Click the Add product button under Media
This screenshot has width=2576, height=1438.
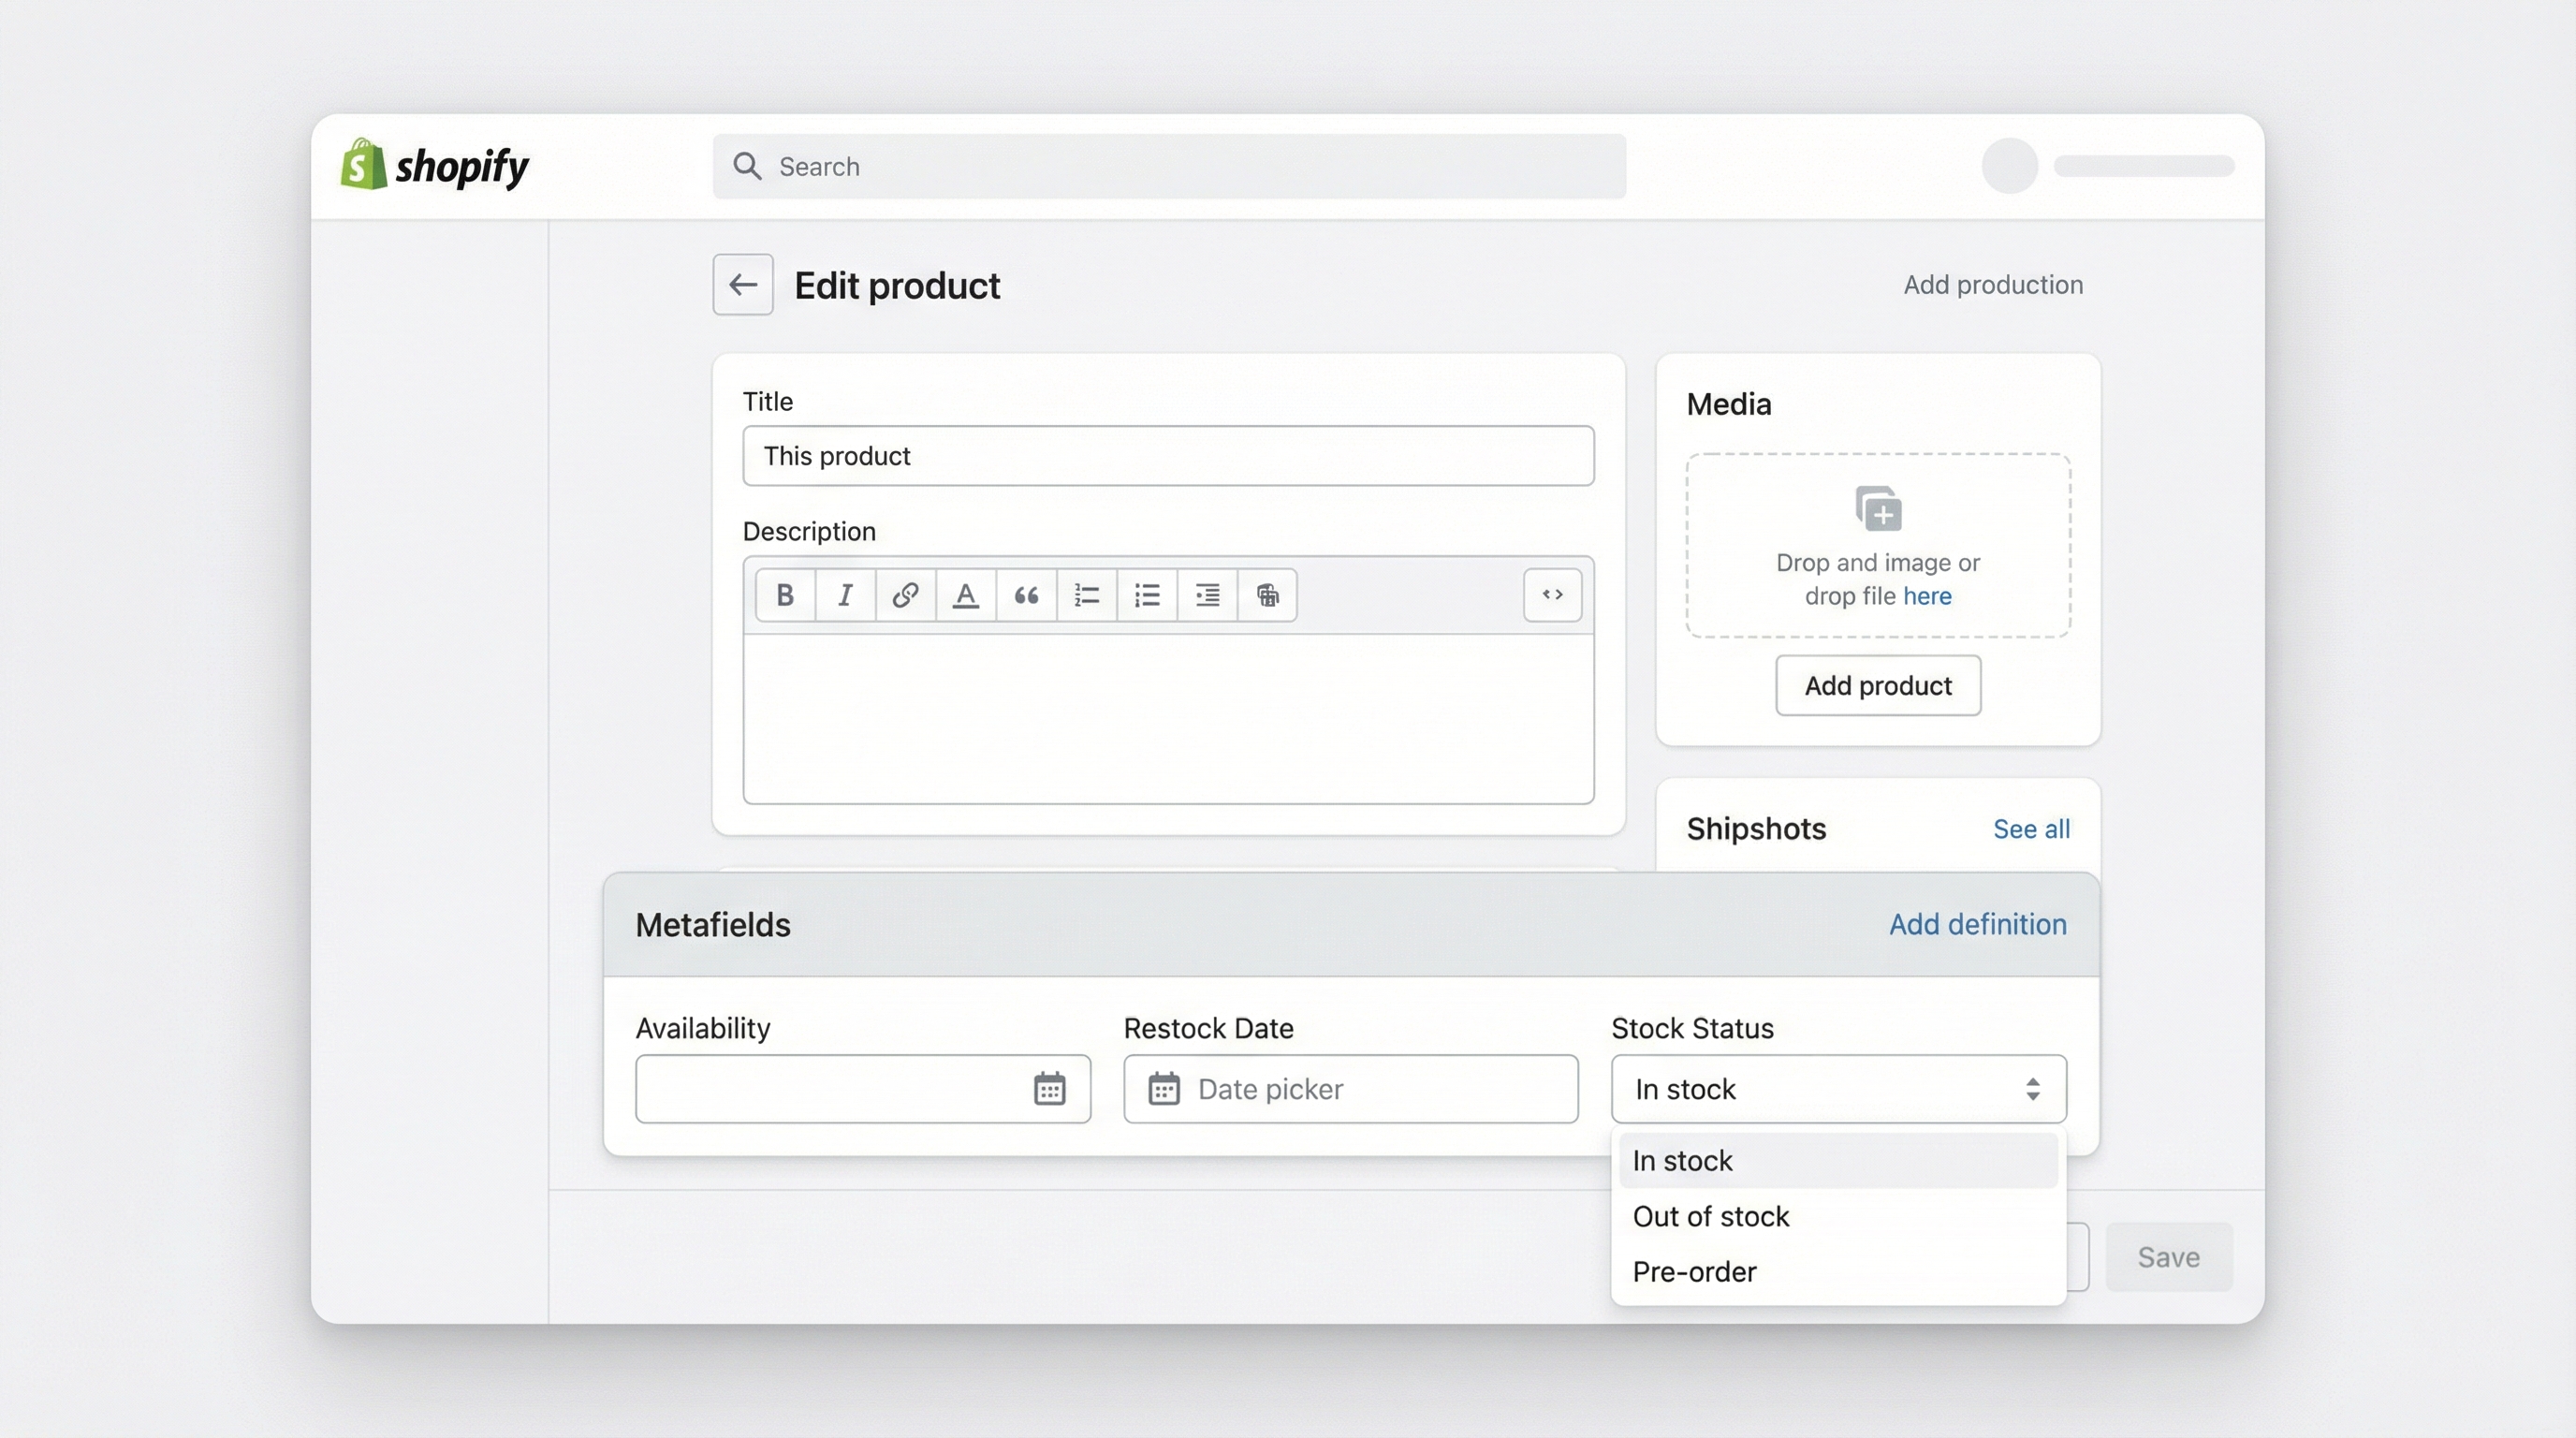click(1877, 685)
